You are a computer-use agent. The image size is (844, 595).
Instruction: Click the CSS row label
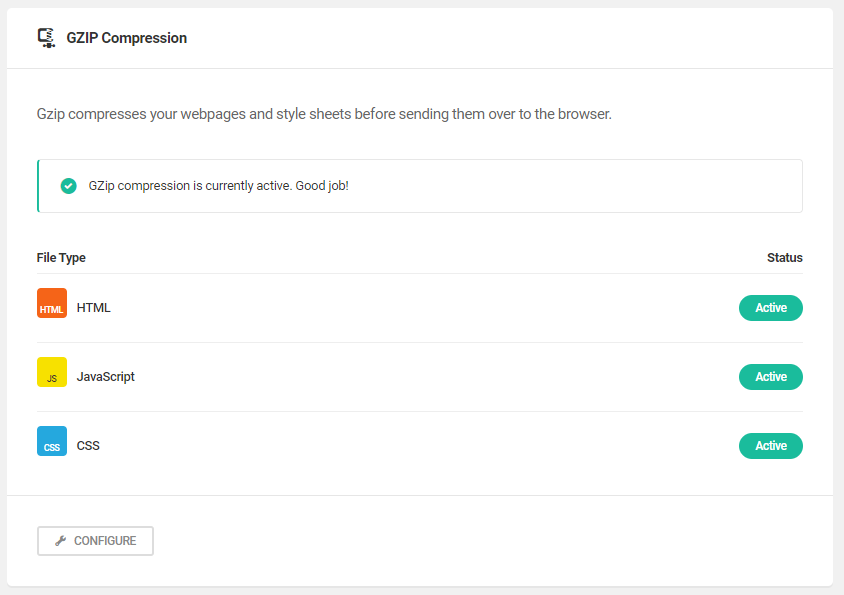pos(88,446)
